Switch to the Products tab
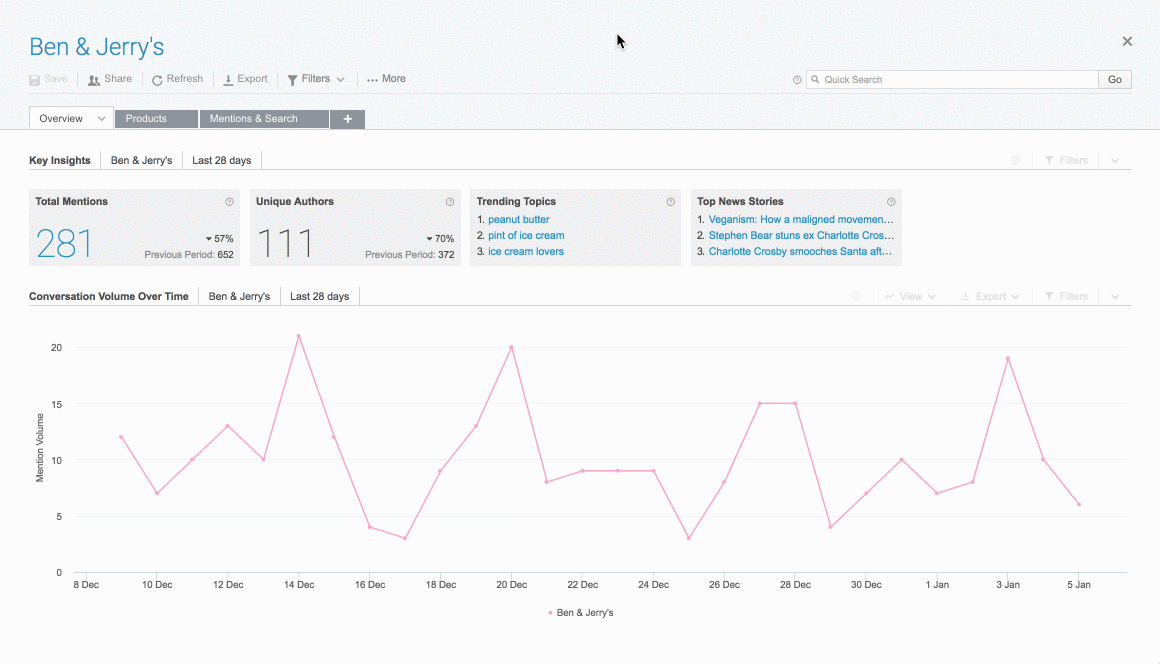This screenshot has width=1160, height=664. 146,119
